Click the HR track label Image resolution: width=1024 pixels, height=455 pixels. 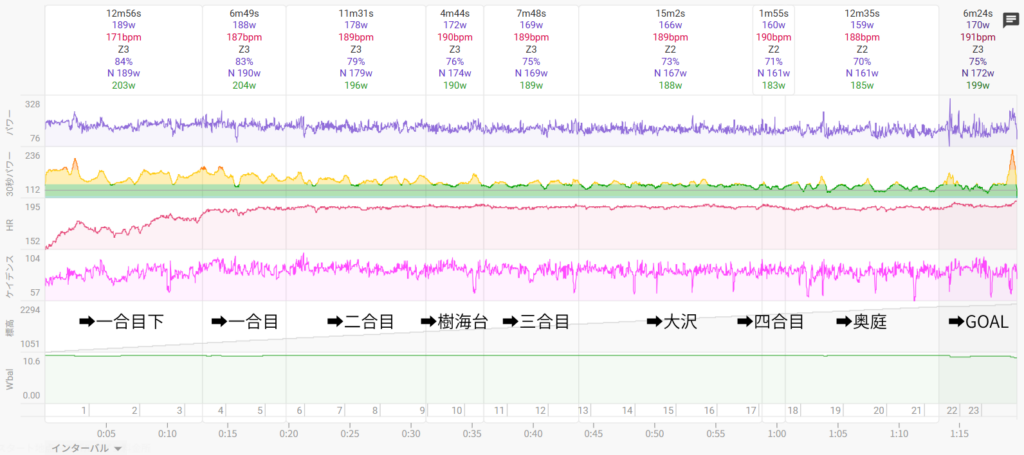9,224
